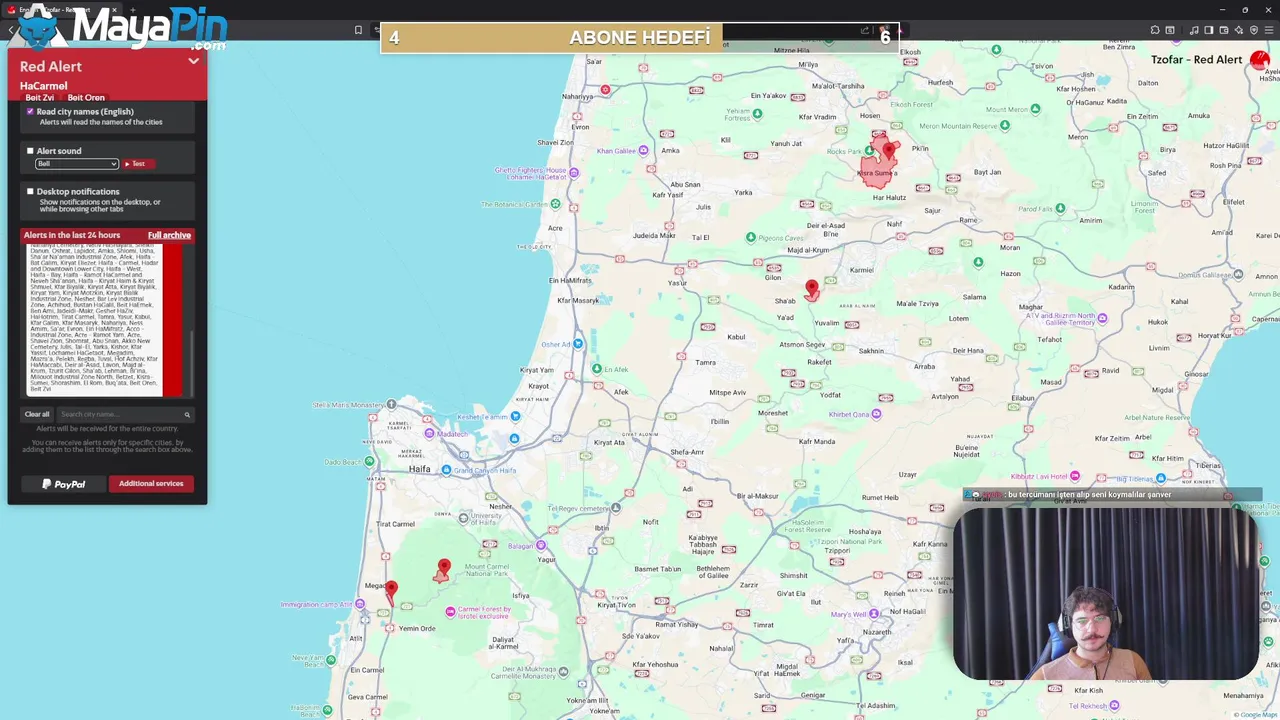Click the bookmark icon in address bar

coord(358,30)
